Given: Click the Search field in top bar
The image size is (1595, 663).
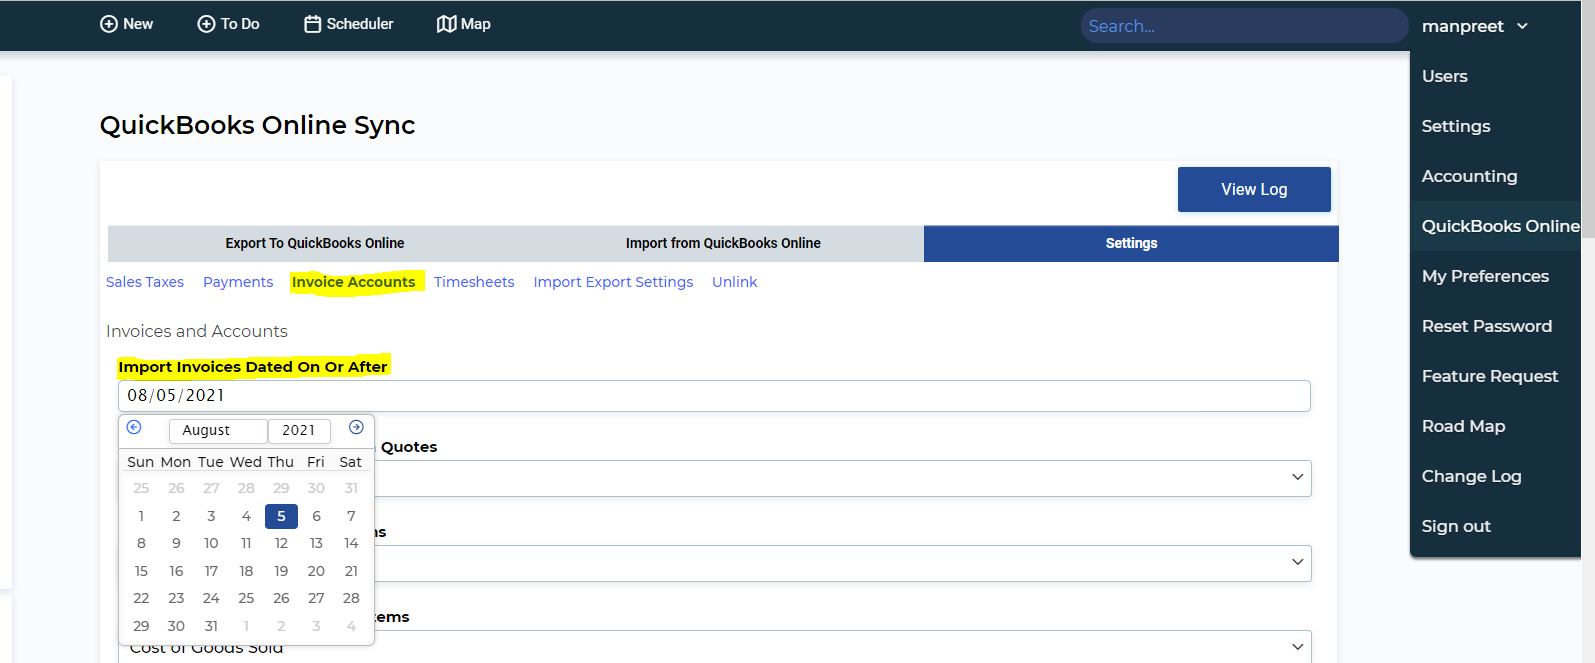Looking at the screenshot, I should [1244, 26].
